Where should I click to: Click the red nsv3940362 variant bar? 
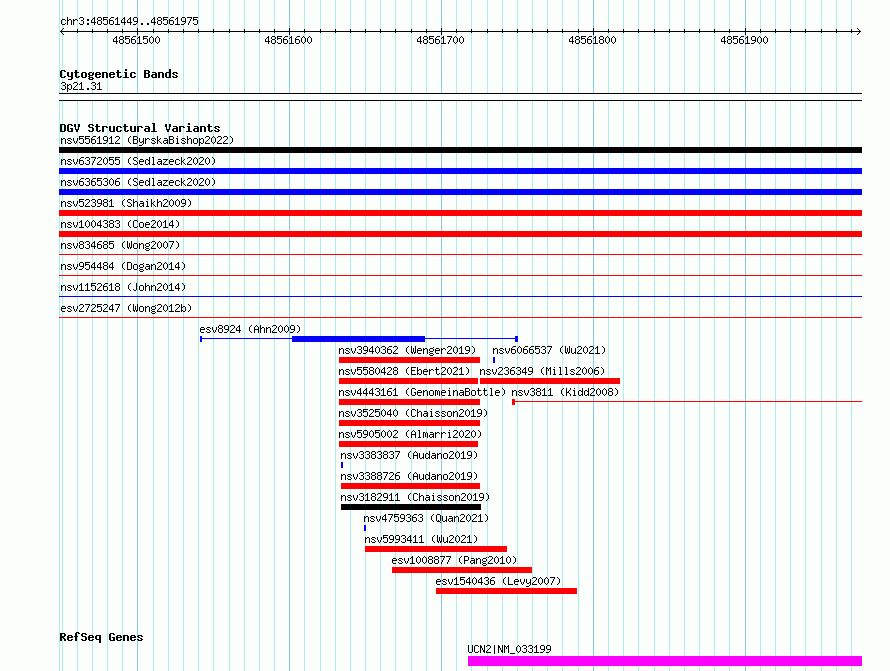pos(409,360)
